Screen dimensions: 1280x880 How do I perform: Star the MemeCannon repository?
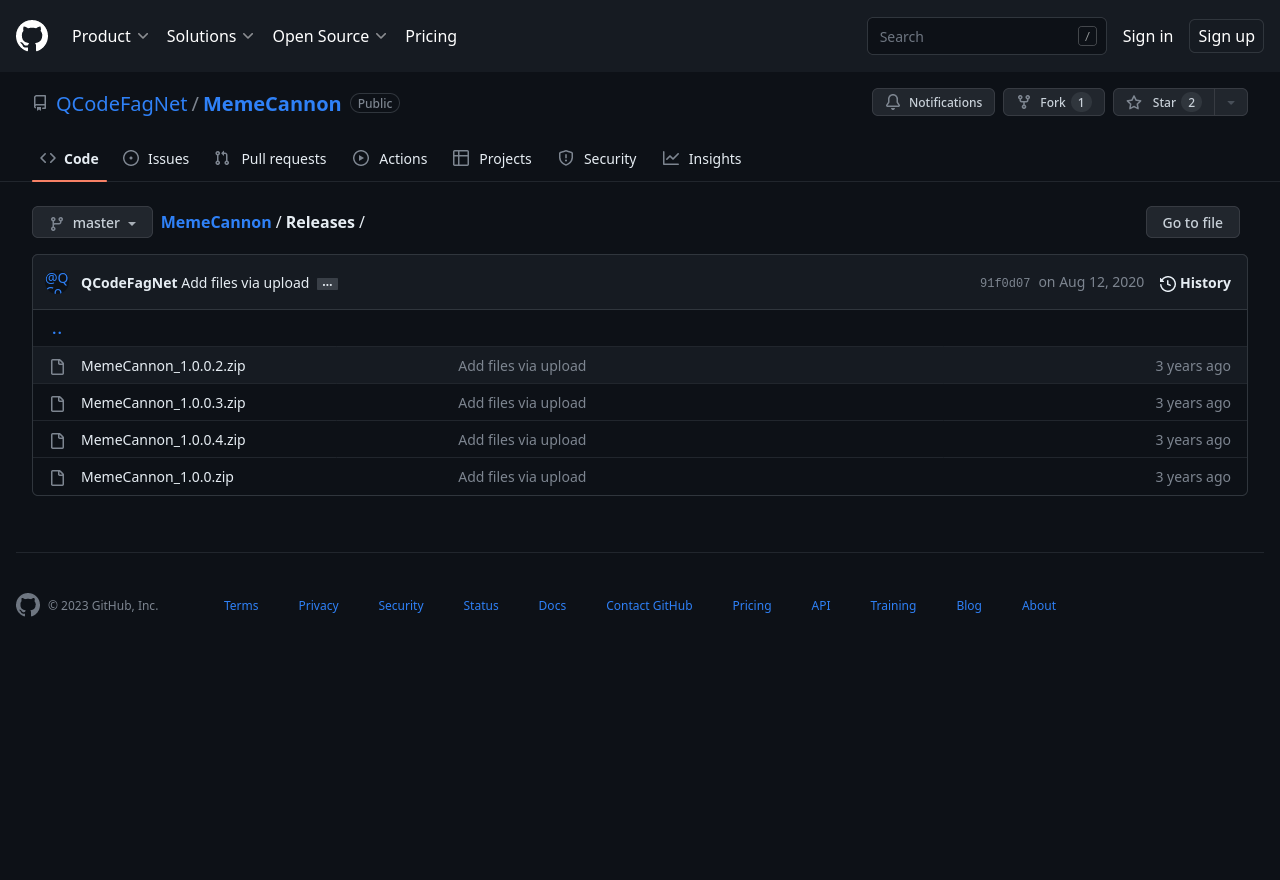1163,102
